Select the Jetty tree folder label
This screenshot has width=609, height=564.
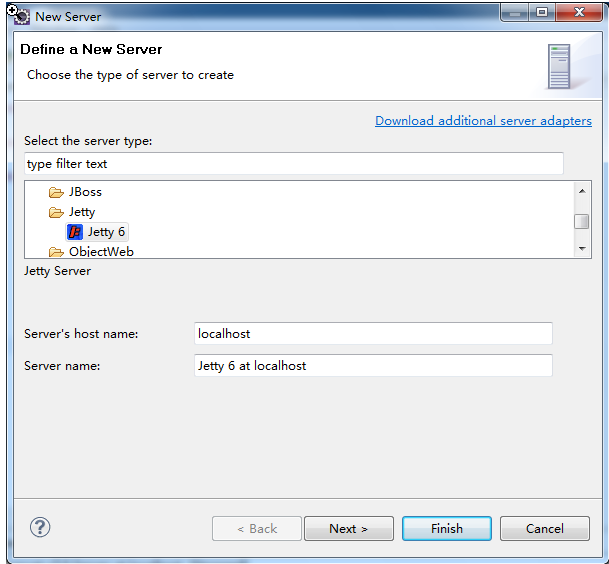click(82, 212)
